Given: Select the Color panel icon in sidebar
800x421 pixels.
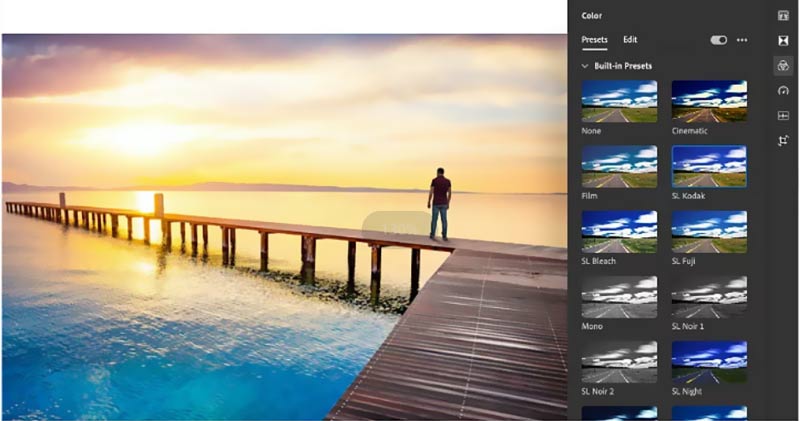Looking at the screenshot, I should point(783,66).
